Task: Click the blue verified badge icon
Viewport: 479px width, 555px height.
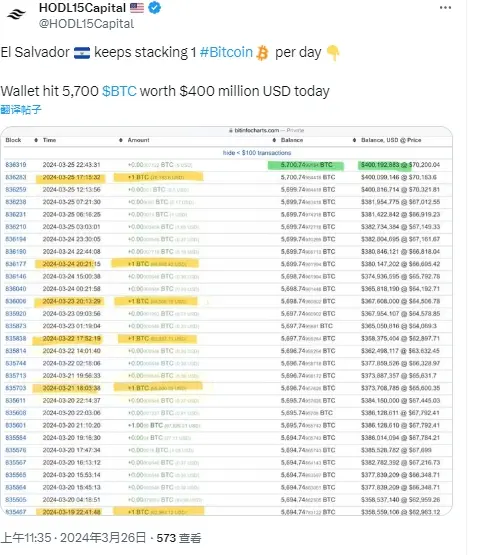Action: [x=154, y=7]
